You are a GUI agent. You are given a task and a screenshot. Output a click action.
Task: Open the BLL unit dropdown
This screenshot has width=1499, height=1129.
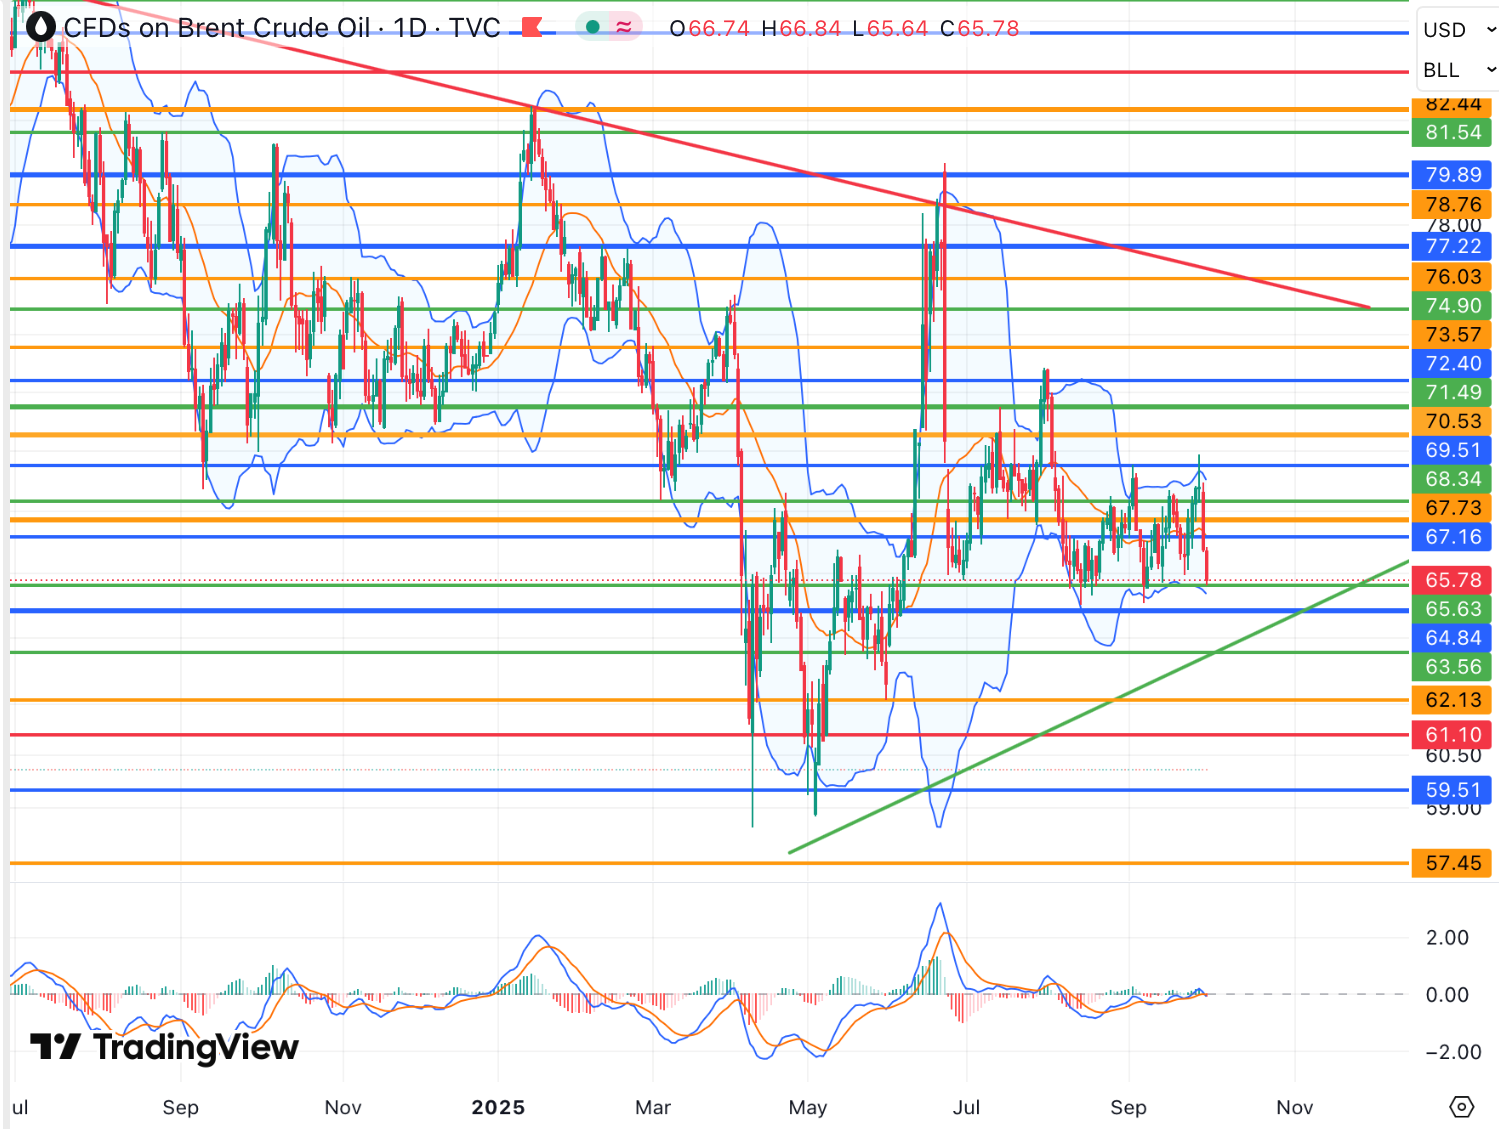tap(1458, 70)
